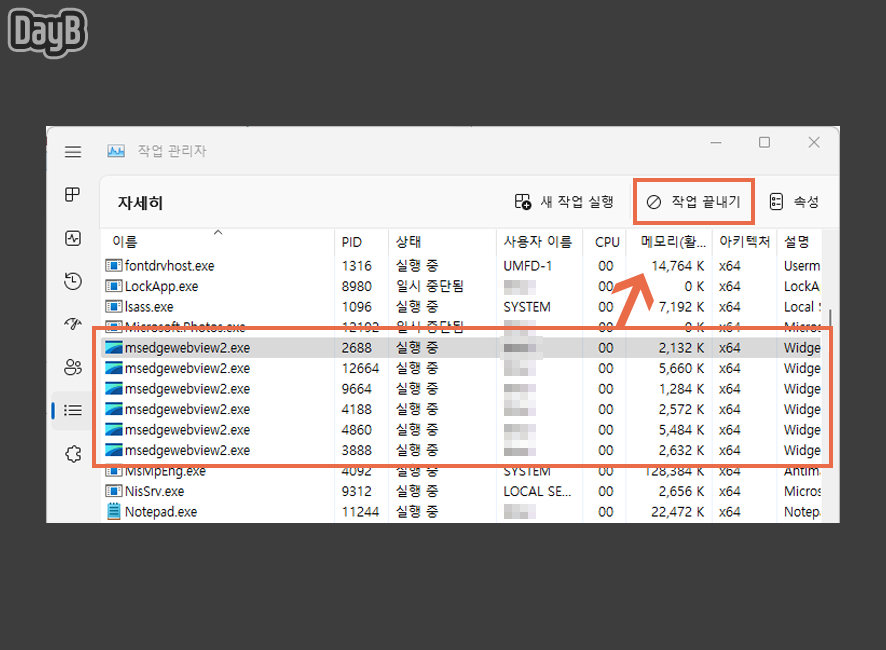Open the Users page in sidebar

pos(71,367)
